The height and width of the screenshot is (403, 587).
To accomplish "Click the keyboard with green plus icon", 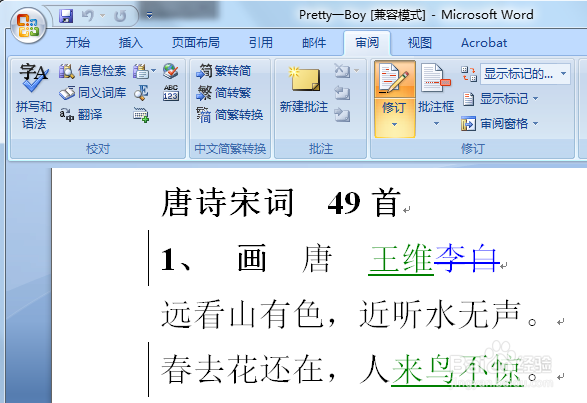I will [x=141, y=115].
